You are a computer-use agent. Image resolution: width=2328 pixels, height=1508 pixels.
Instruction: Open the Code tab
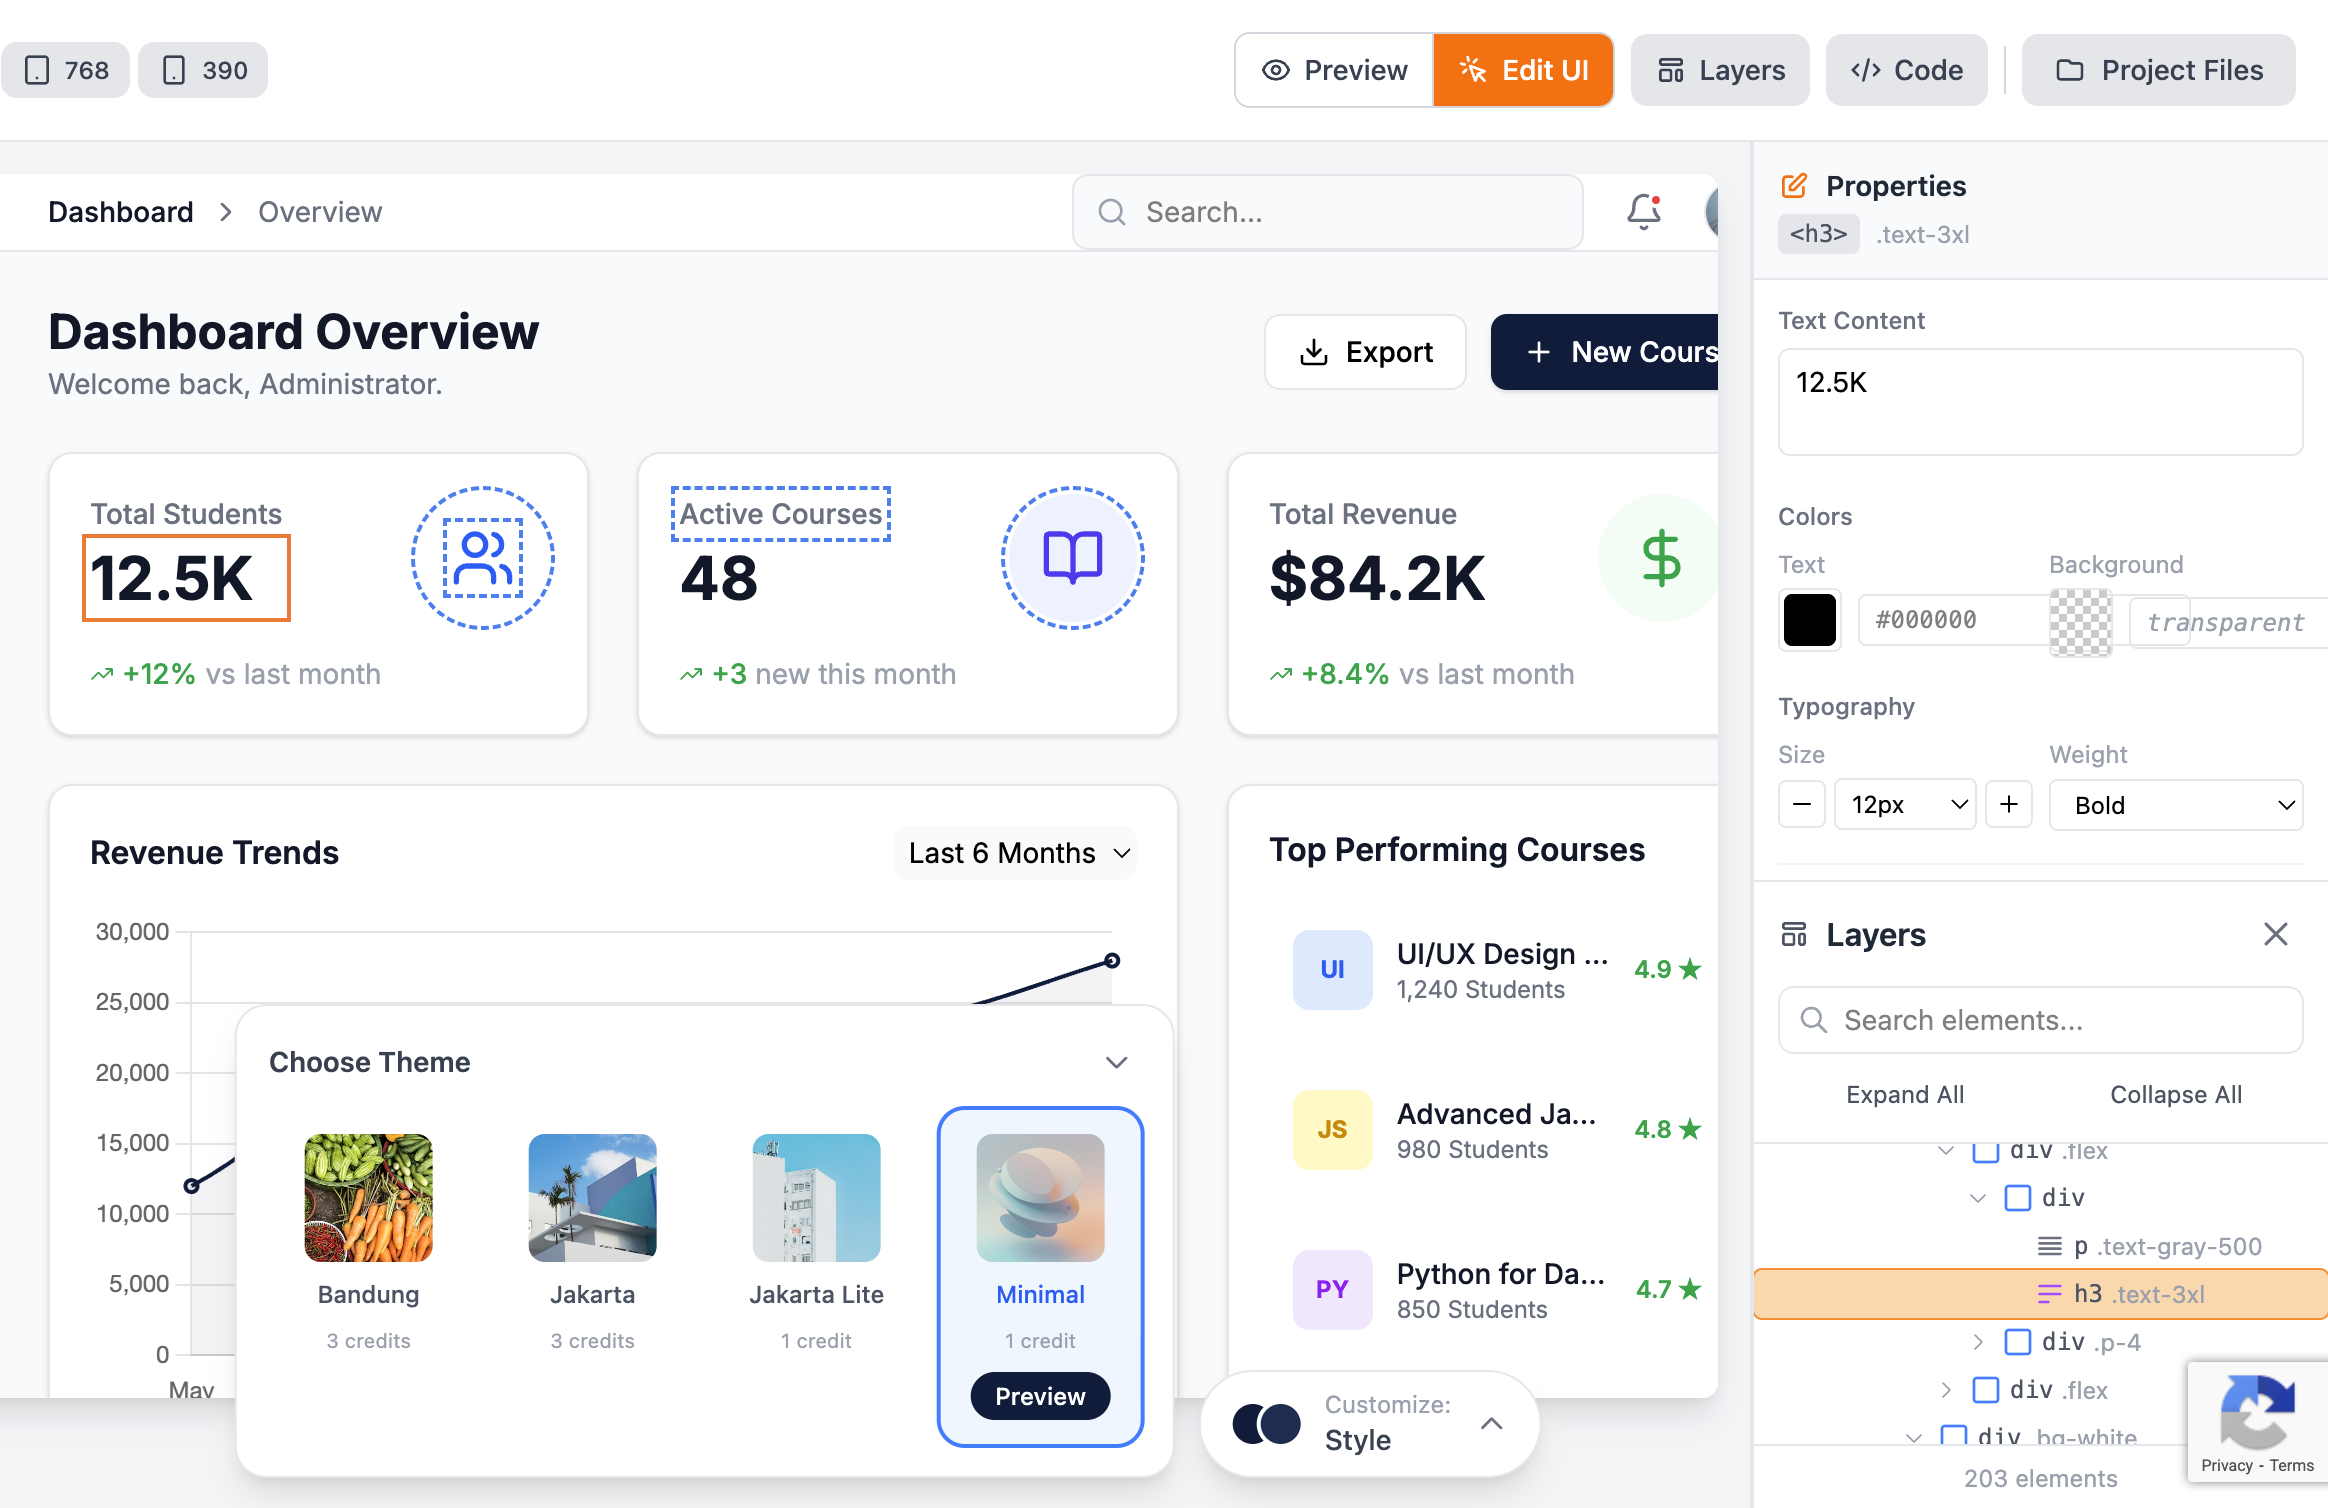click(1906, 70)
